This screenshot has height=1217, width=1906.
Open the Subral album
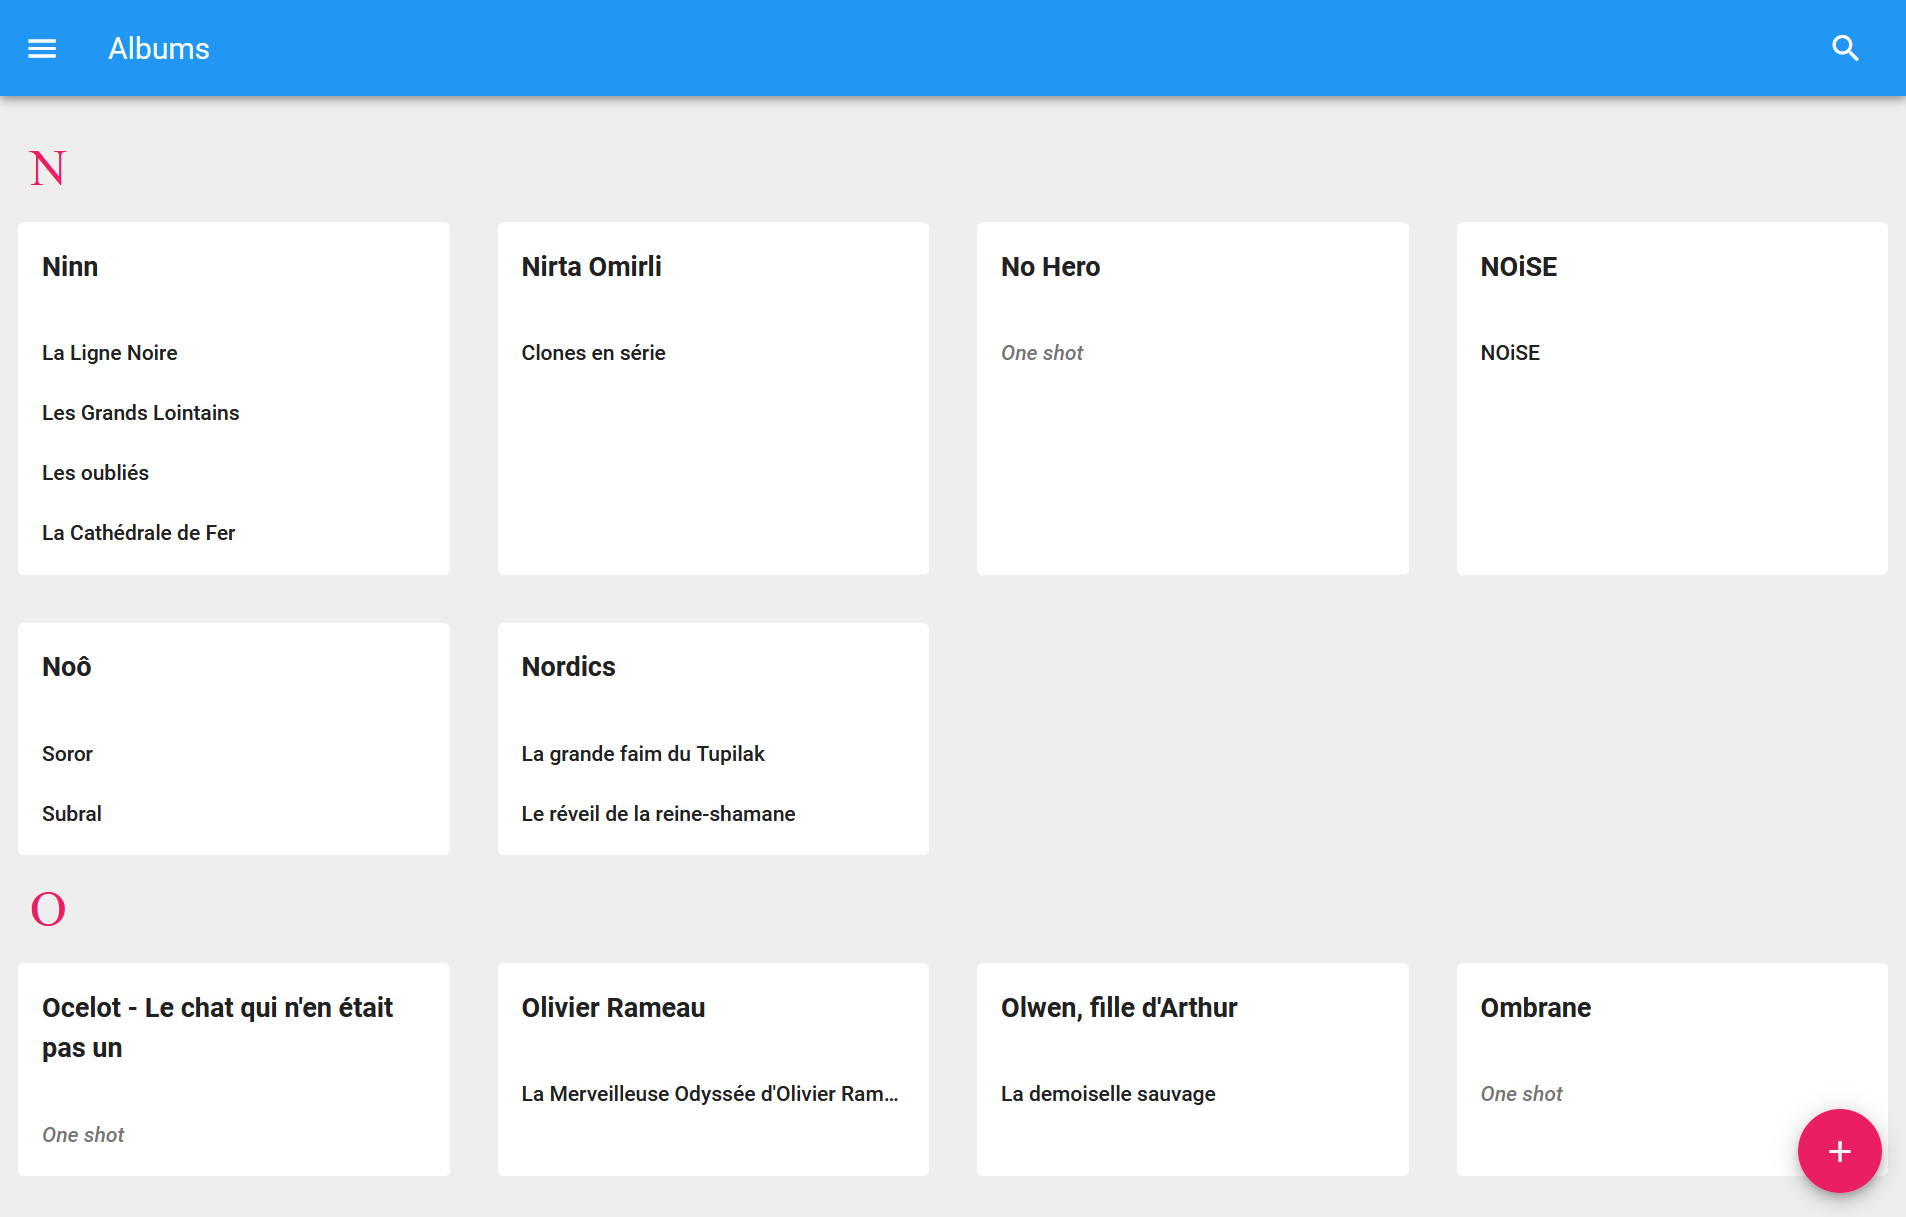(72, 814)
